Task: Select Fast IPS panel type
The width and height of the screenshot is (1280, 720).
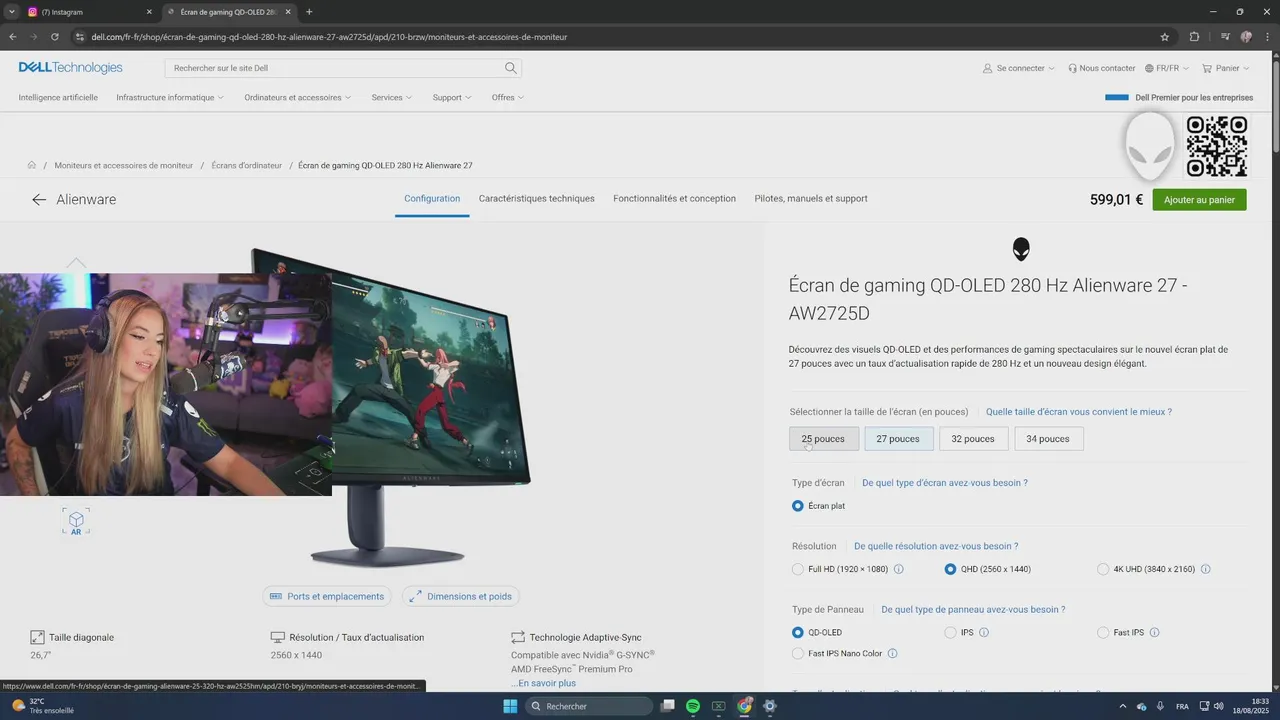Action: [1103, 632]
